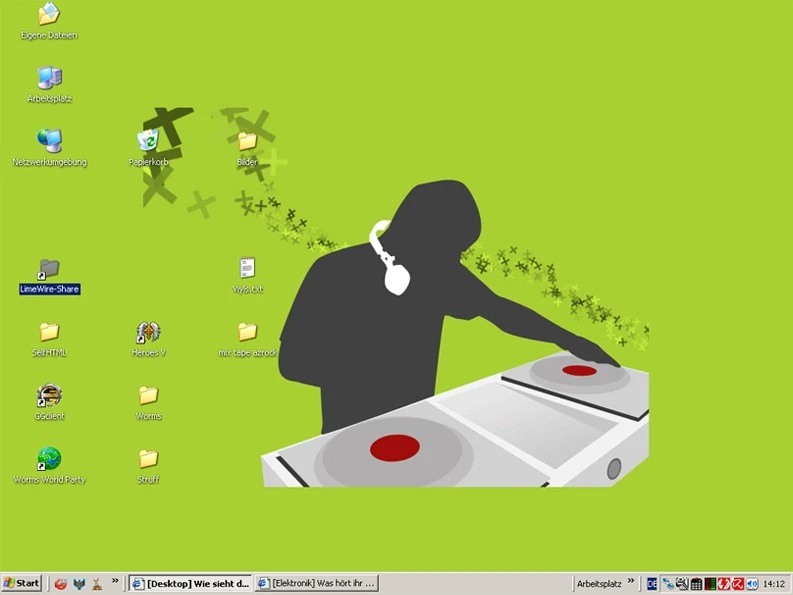Switch to the [Desktop] Wie sieht d... window
Viewport: 793px width, 595px height.
pos(190,583)
